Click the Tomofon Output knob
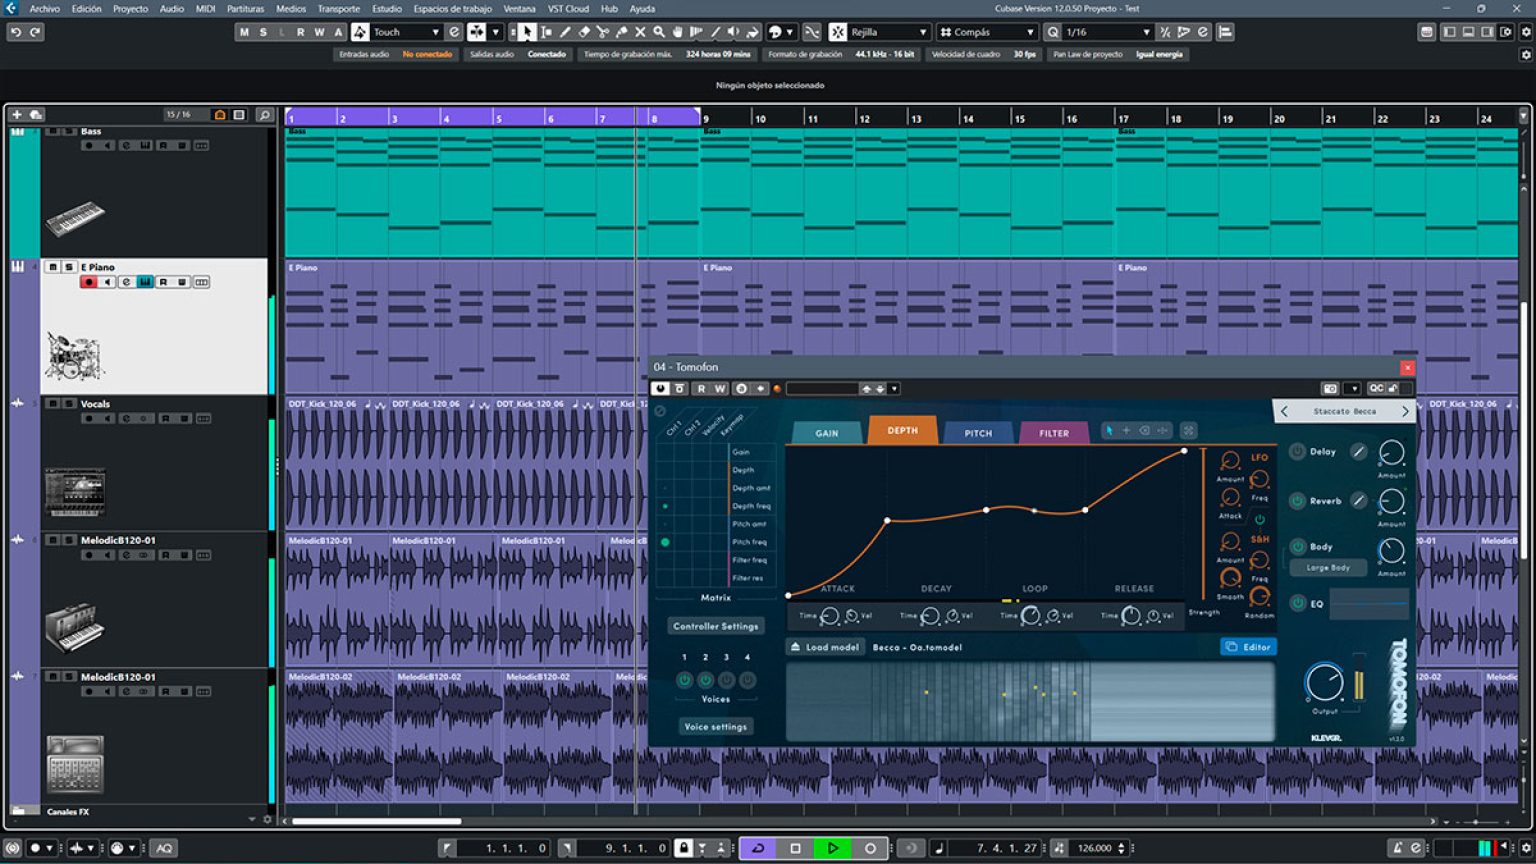 [x=1324, y=682]
